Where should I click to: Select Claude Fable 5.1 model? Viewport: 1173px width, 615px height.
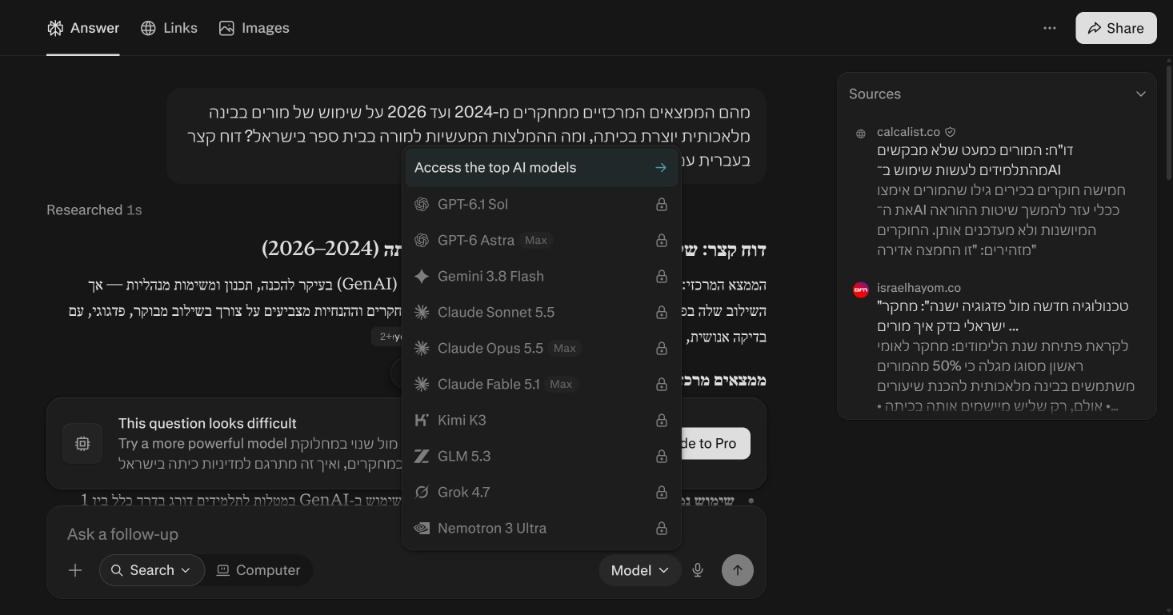542,384
